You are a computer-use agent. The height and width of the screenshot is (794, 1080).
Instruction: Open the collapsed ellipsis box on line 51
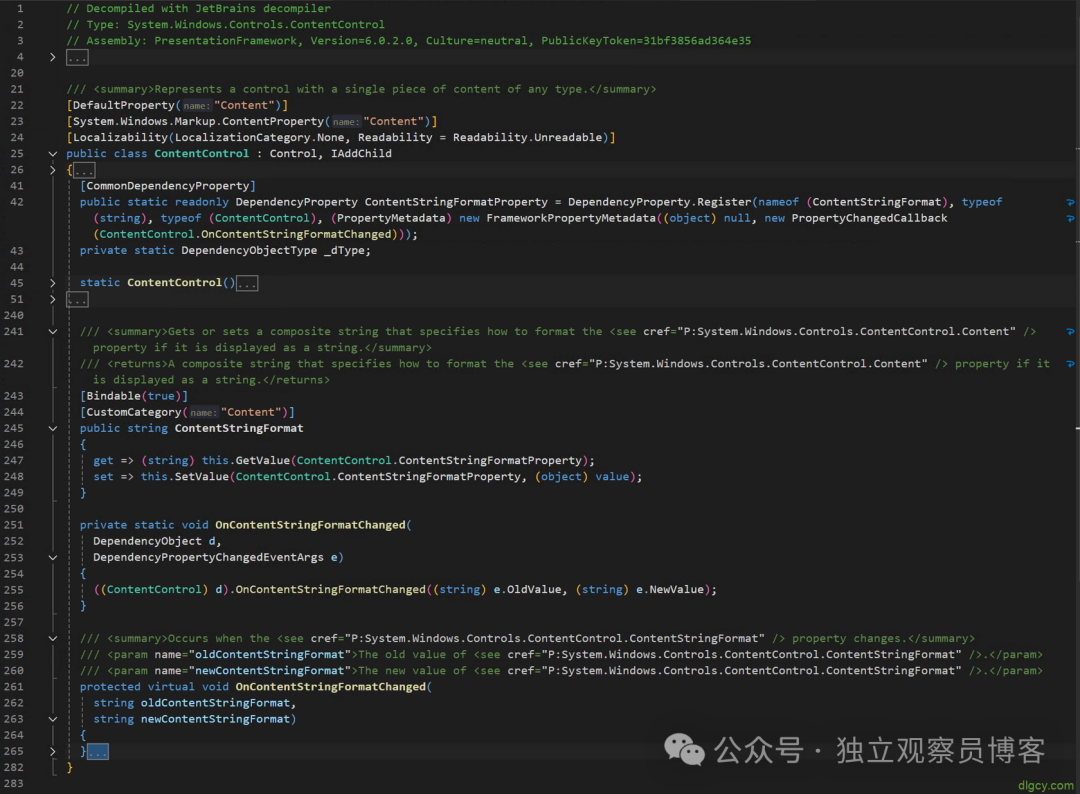77,300
